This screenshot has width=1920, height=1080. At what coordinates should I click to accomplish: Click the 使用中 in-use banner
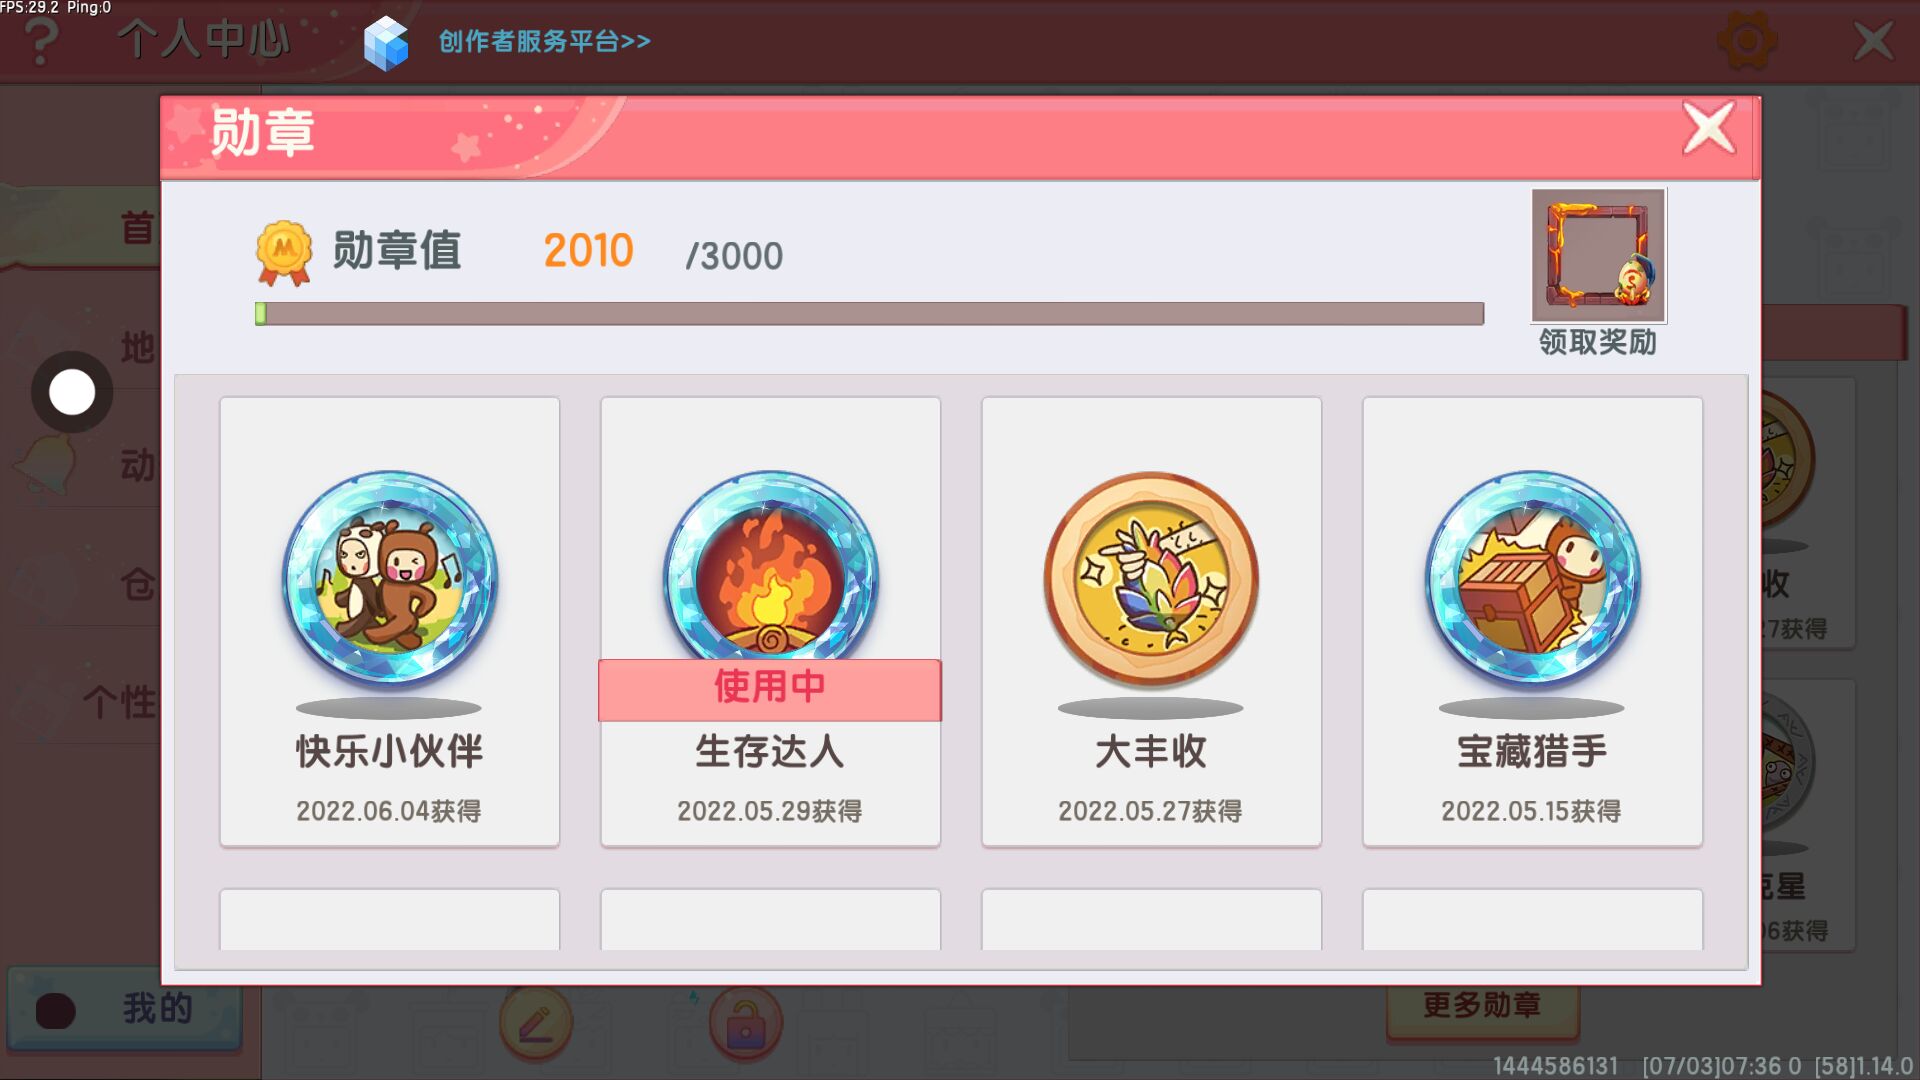click(x=770, y=689)
